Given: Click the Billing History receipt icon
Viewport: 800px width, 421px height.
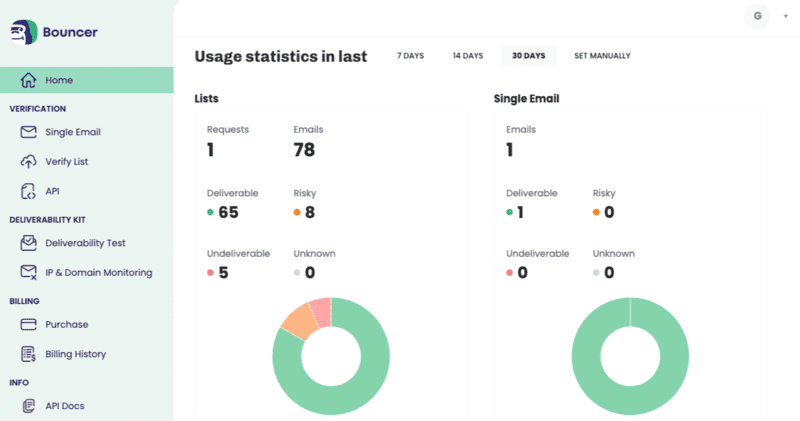Looking at the screenshot, I should coord(28,354).
